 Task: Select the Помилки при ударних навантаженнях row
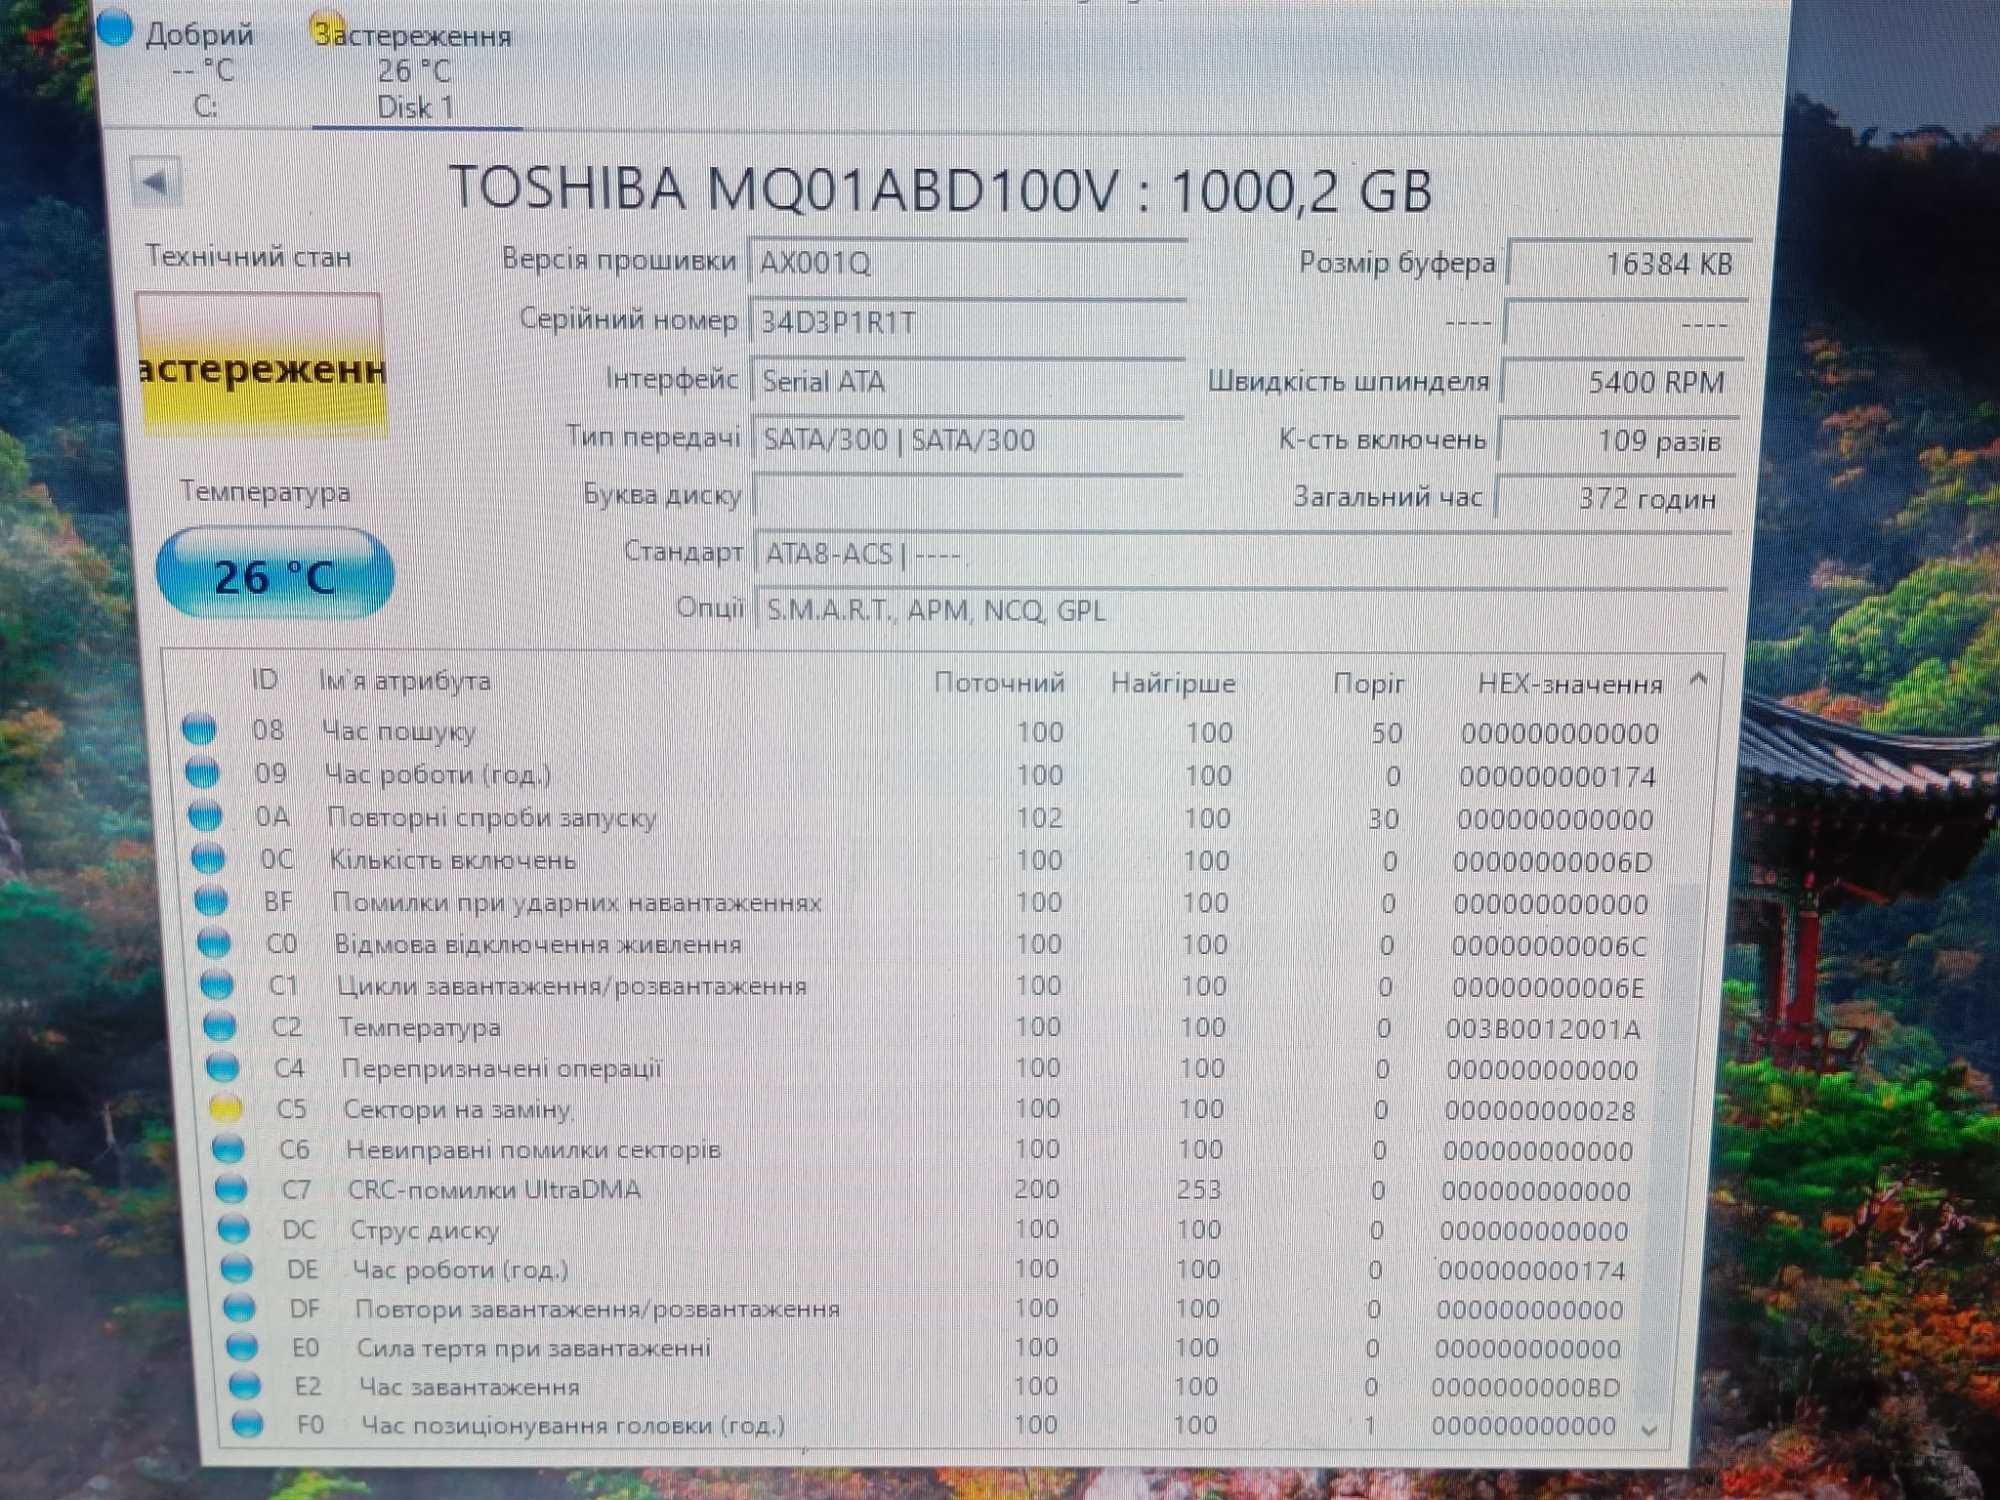pos(923,902)
